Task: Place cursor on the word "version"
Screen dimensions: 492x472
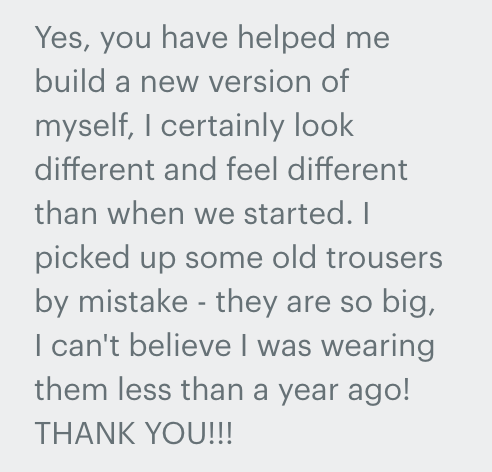Action: [260, 82]
